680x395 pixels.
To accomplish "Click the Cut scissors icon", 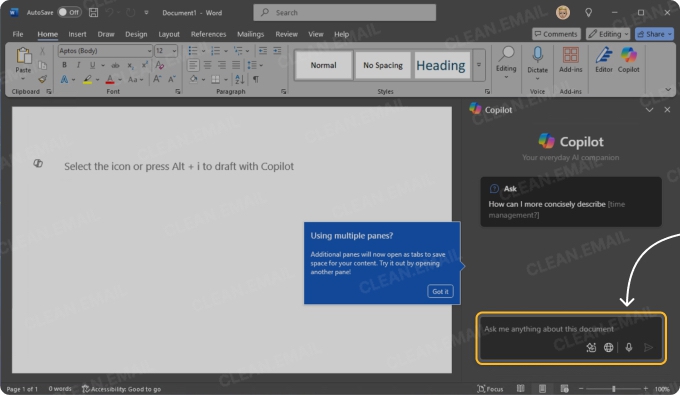I will click(42, 51).
